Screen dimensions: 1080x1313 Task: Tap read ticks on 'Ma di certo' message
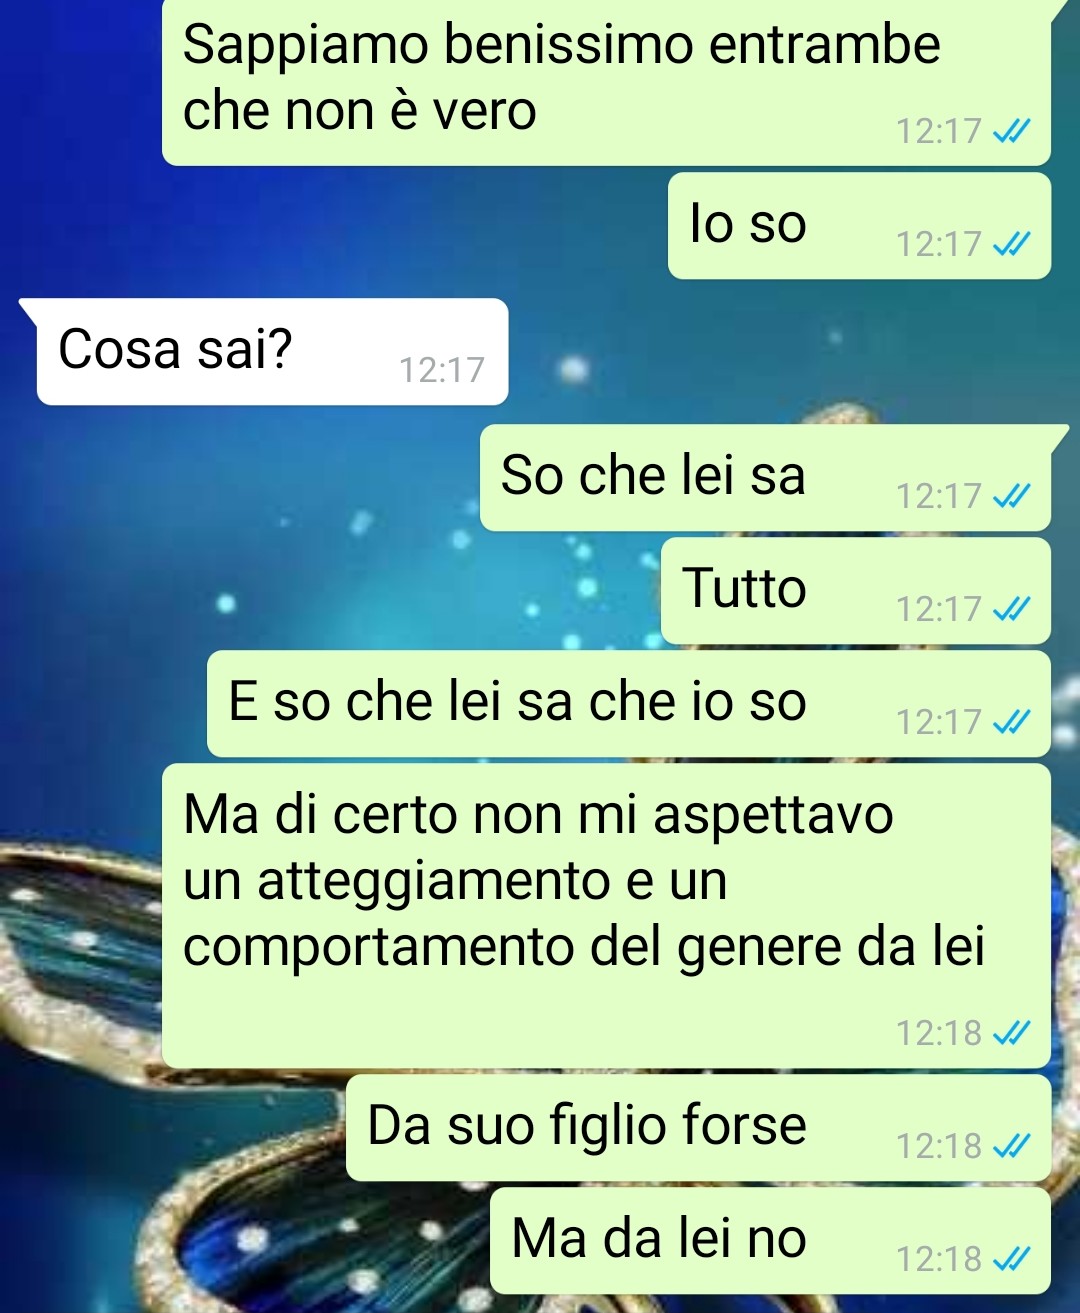(x=1011, y=1033)
